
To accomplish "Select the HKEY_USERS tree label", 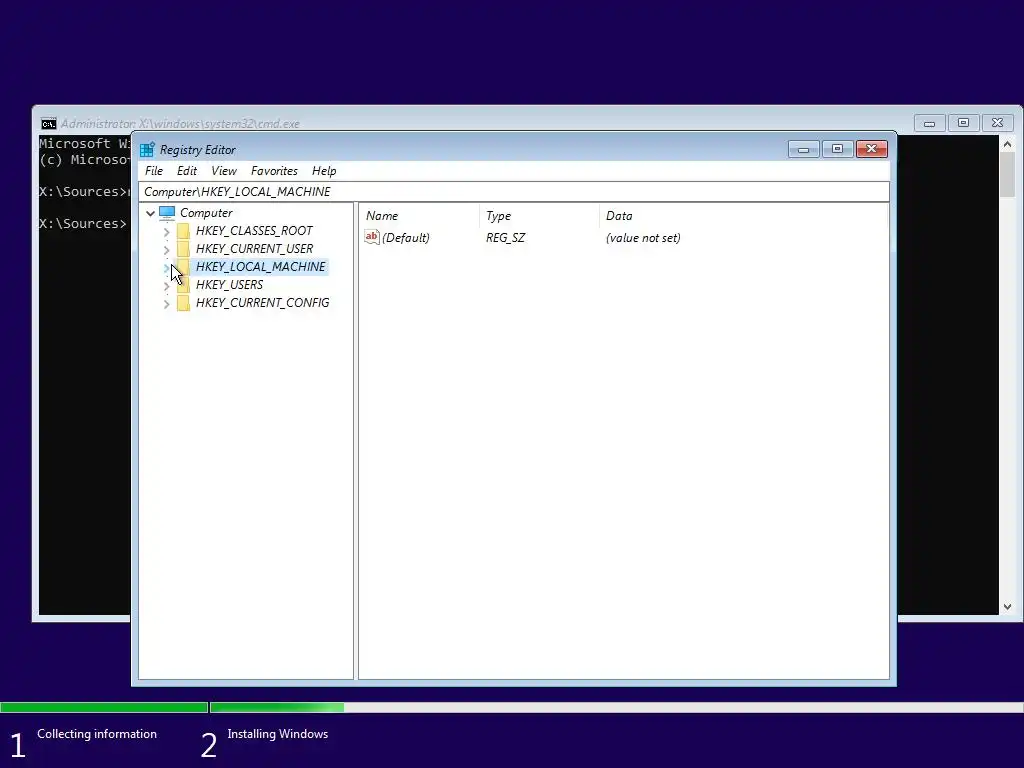I will [x=229, y=285].
